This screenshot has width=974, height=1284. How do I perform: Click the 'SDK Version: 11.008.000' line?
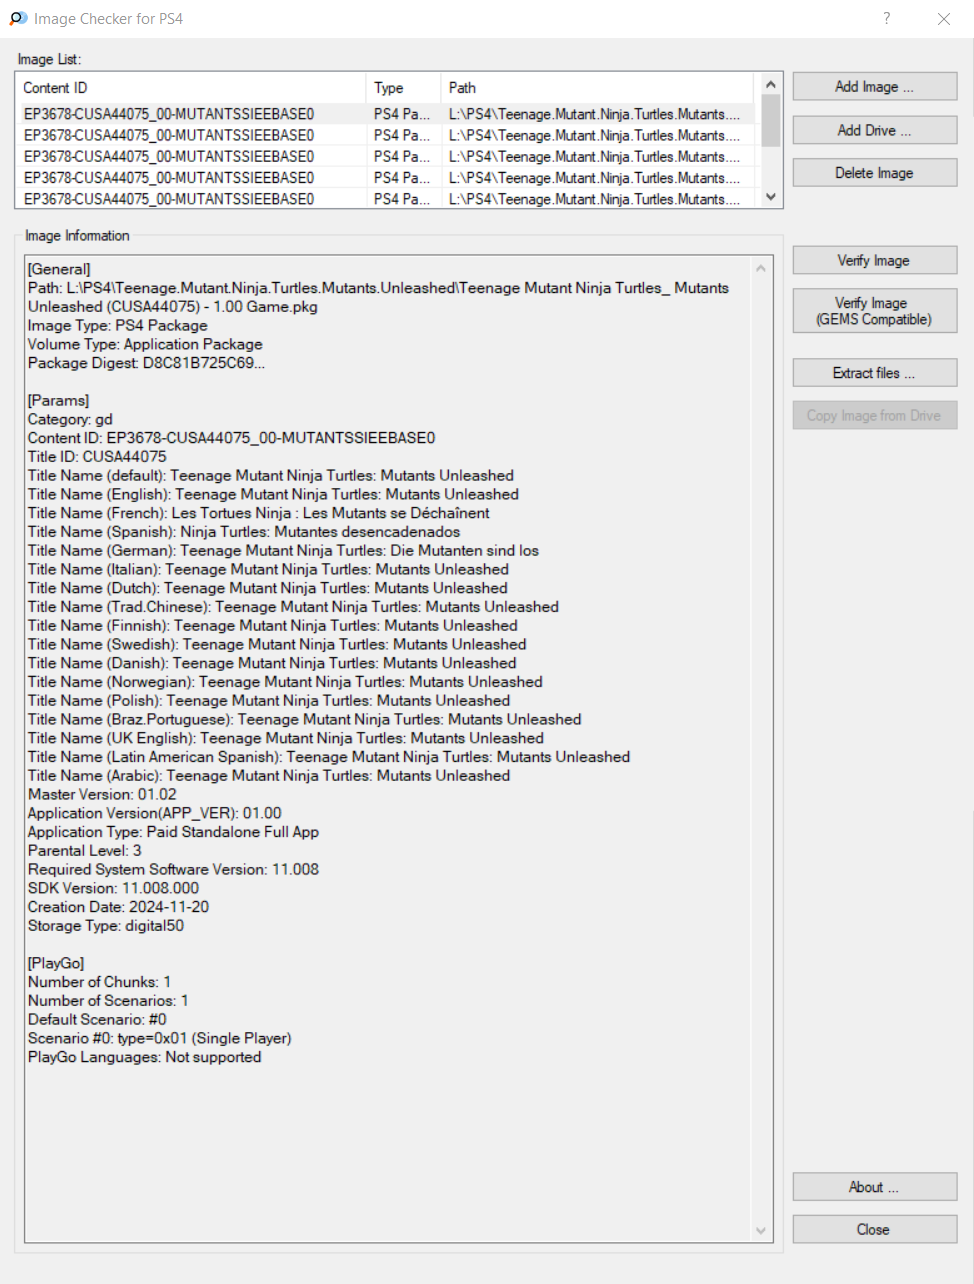coord(113,888)
